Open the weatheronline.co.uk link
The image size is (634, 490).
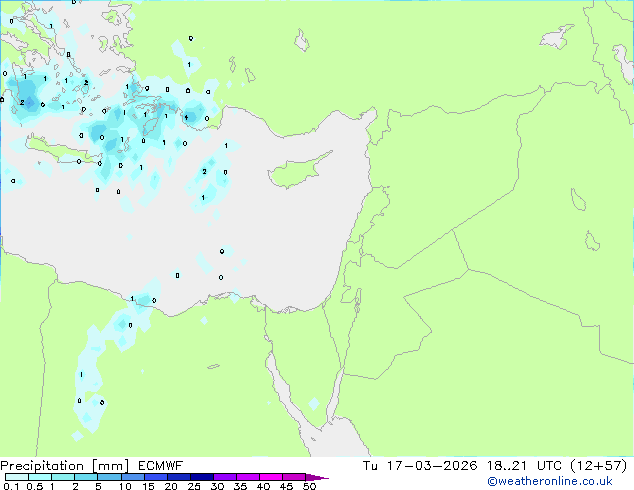pos(550,481)
